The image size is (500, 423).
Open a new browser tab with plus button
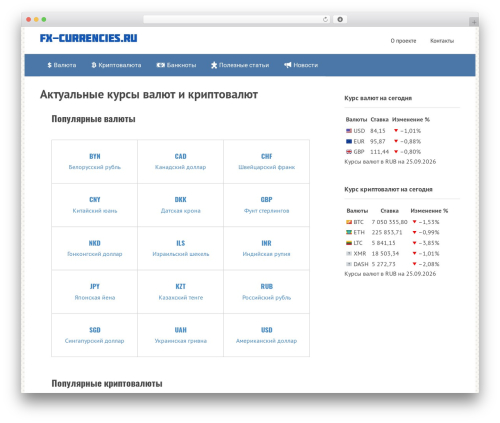pos(474,22)
